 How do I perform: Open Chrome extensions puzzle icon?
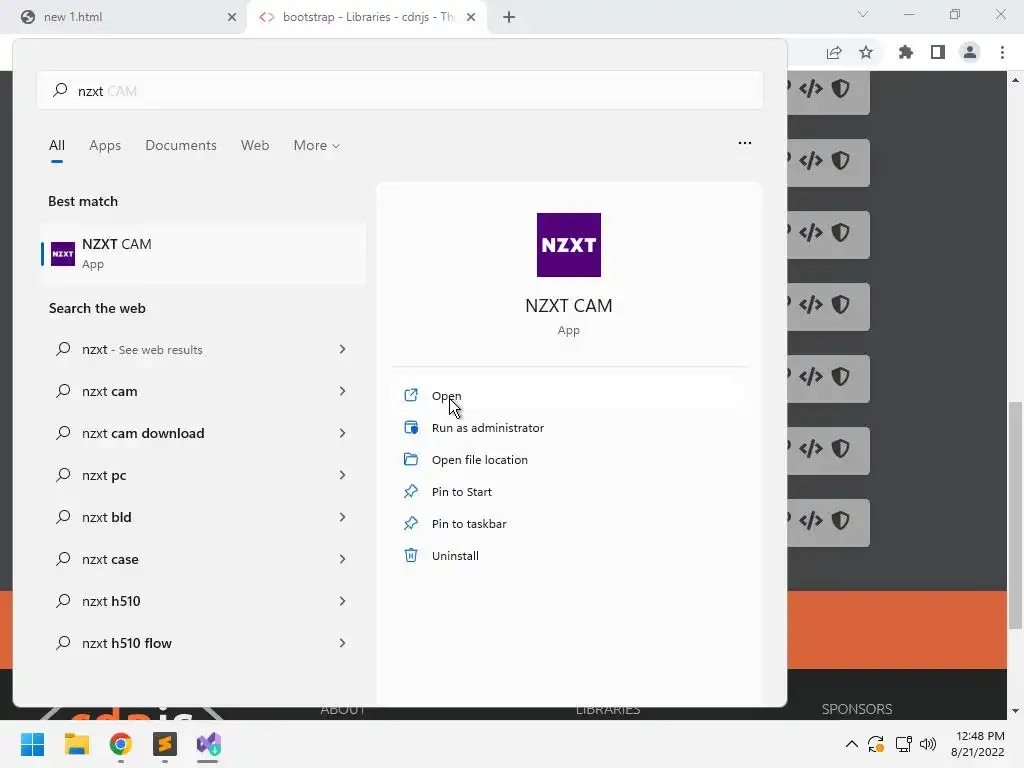(x=905, y=52)
